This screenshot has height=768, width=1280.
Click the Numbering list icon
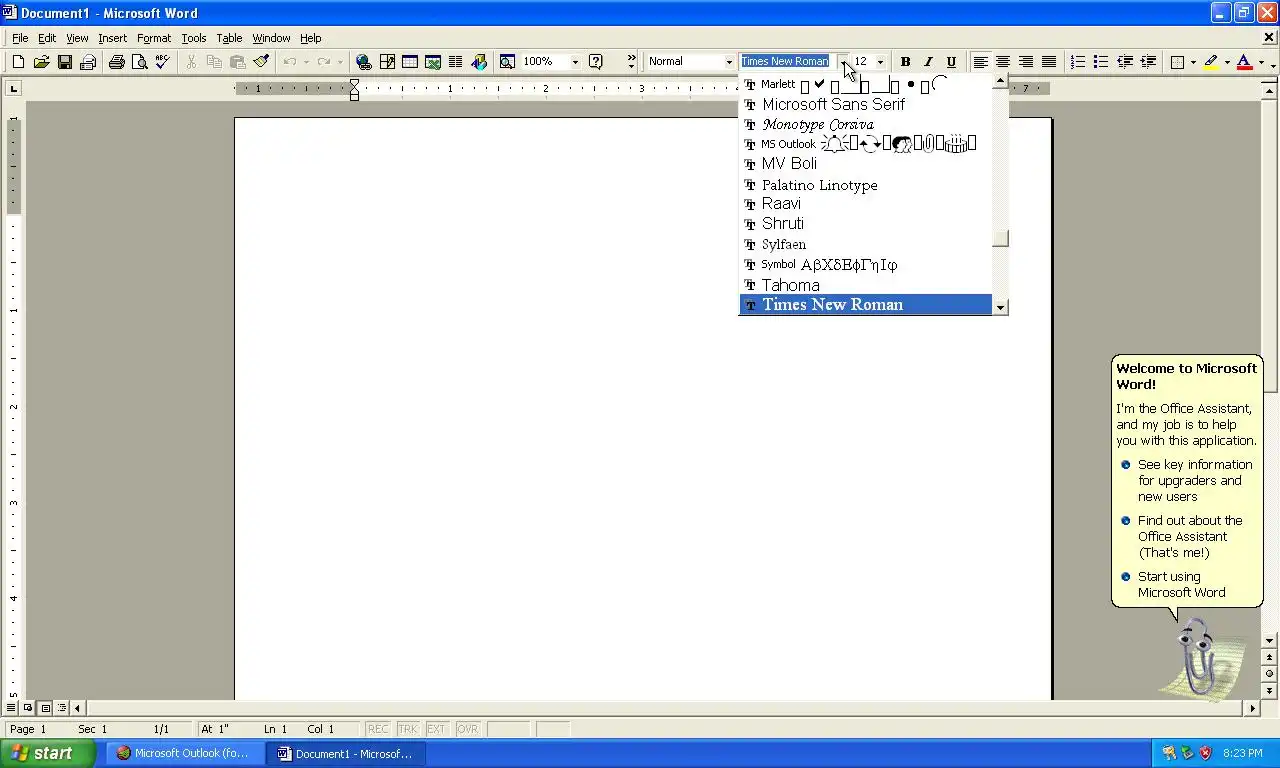tap(1078, 62)
